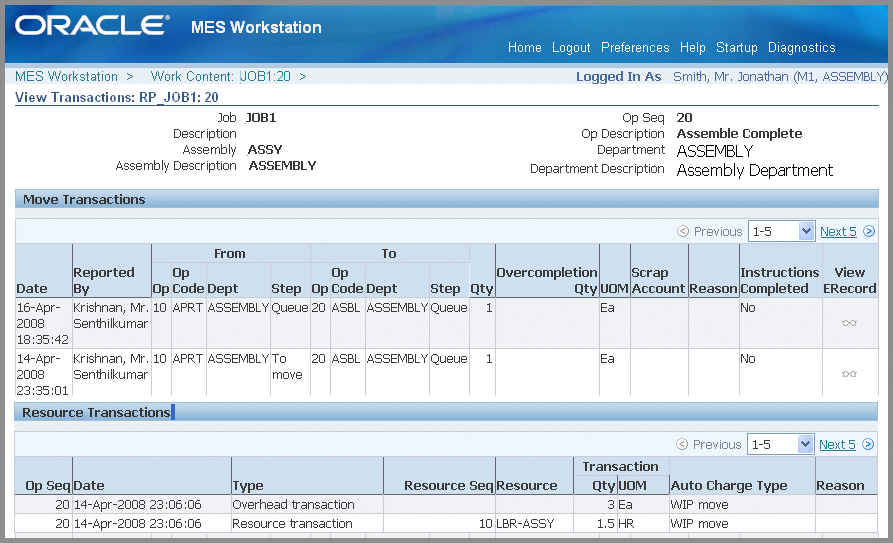This screenshot has height=543, width=893.
Task: Click the Assemble Complete op description value
Action: 739,134
